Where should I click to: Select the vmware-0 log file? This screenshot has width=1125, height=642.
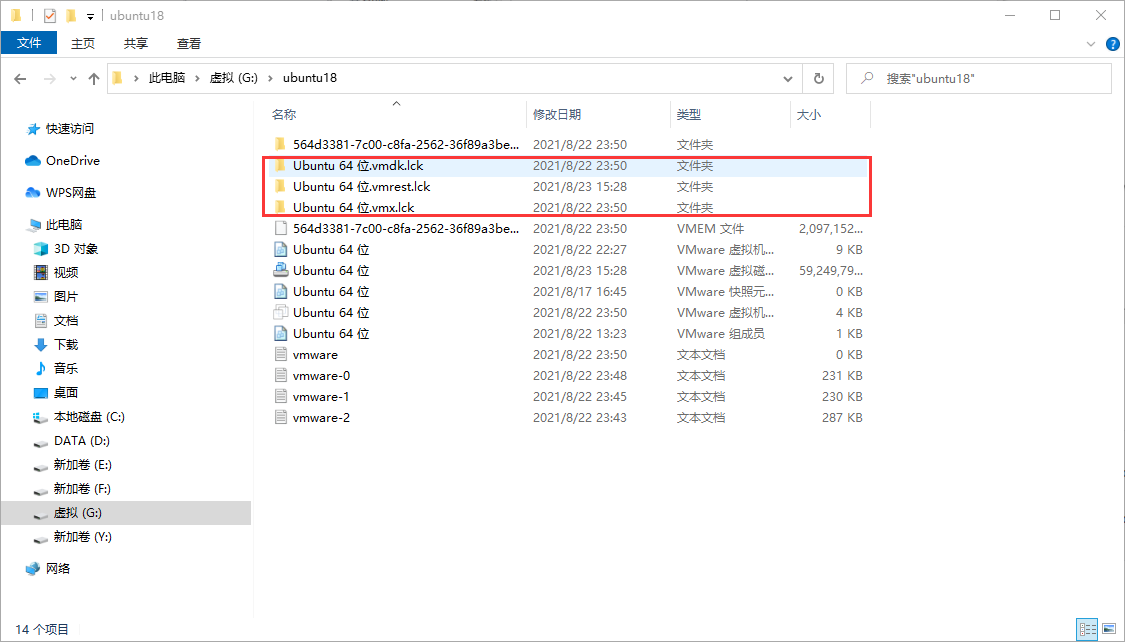click(567, 375)
